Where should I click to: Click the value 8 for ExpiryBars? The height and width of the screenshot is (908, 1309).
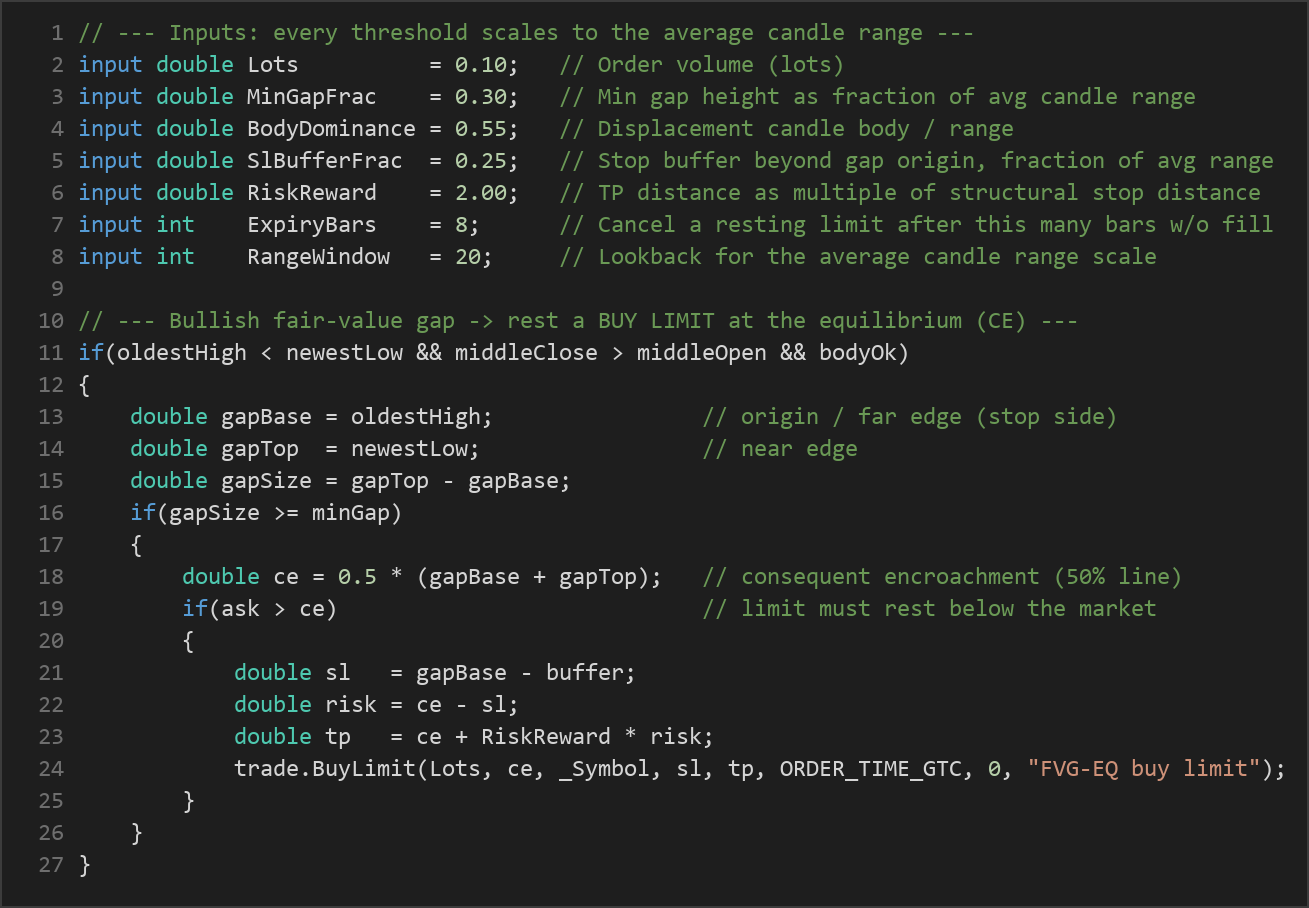[461, 225]
